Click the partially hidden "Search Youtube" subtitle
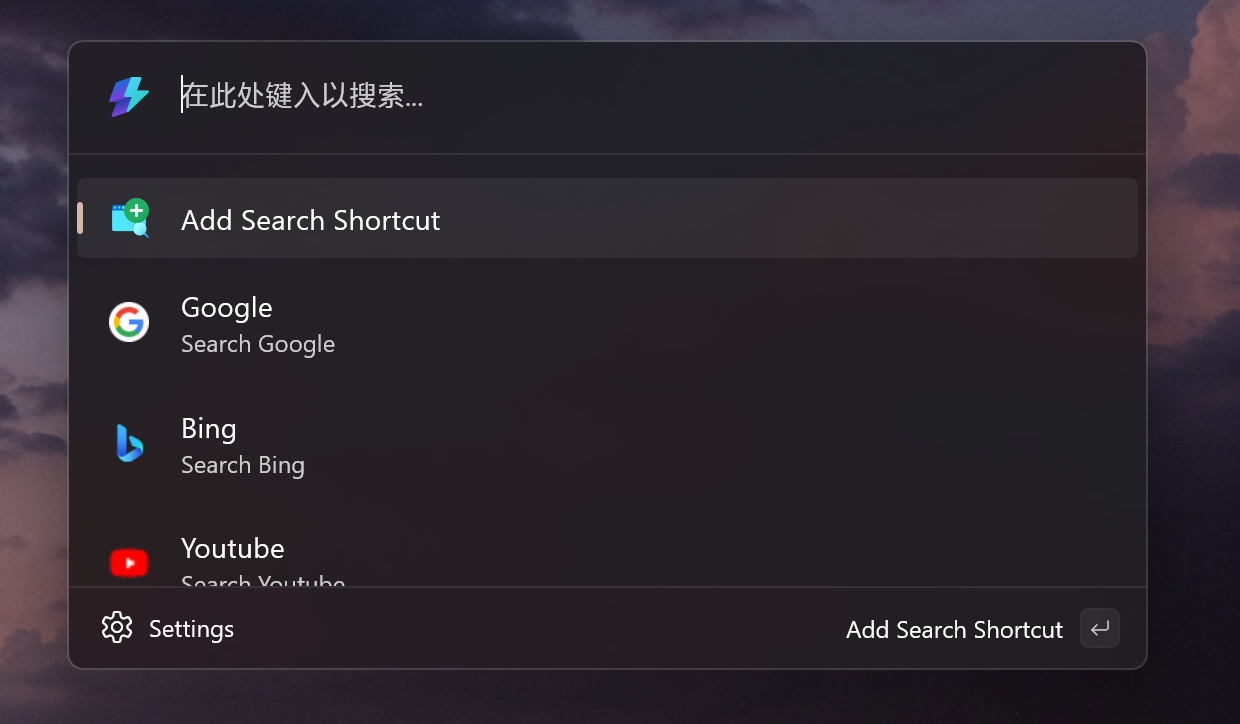 (x=263, y=581)
